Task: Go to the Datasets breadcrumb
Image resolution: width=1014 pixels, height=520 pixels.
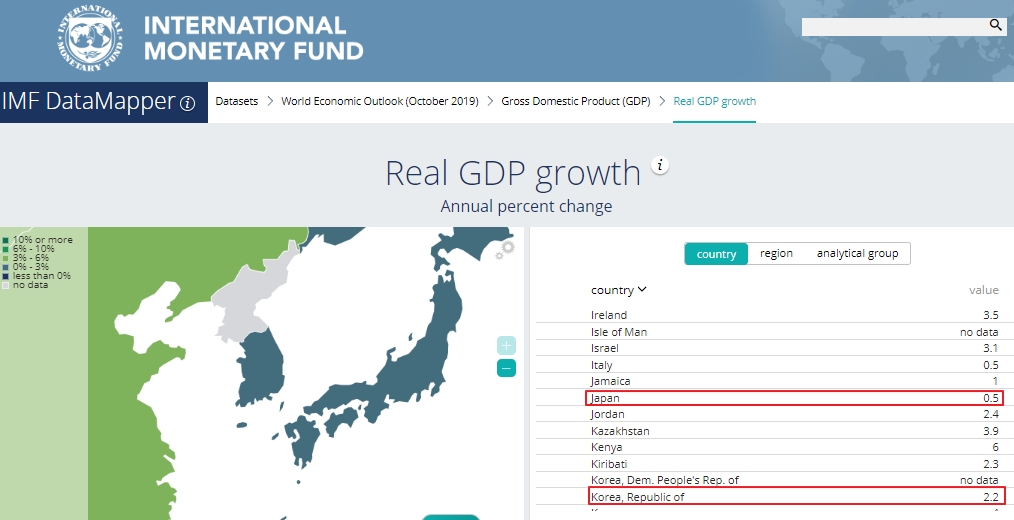Action: pyautogui.click(x=236, y=101)
